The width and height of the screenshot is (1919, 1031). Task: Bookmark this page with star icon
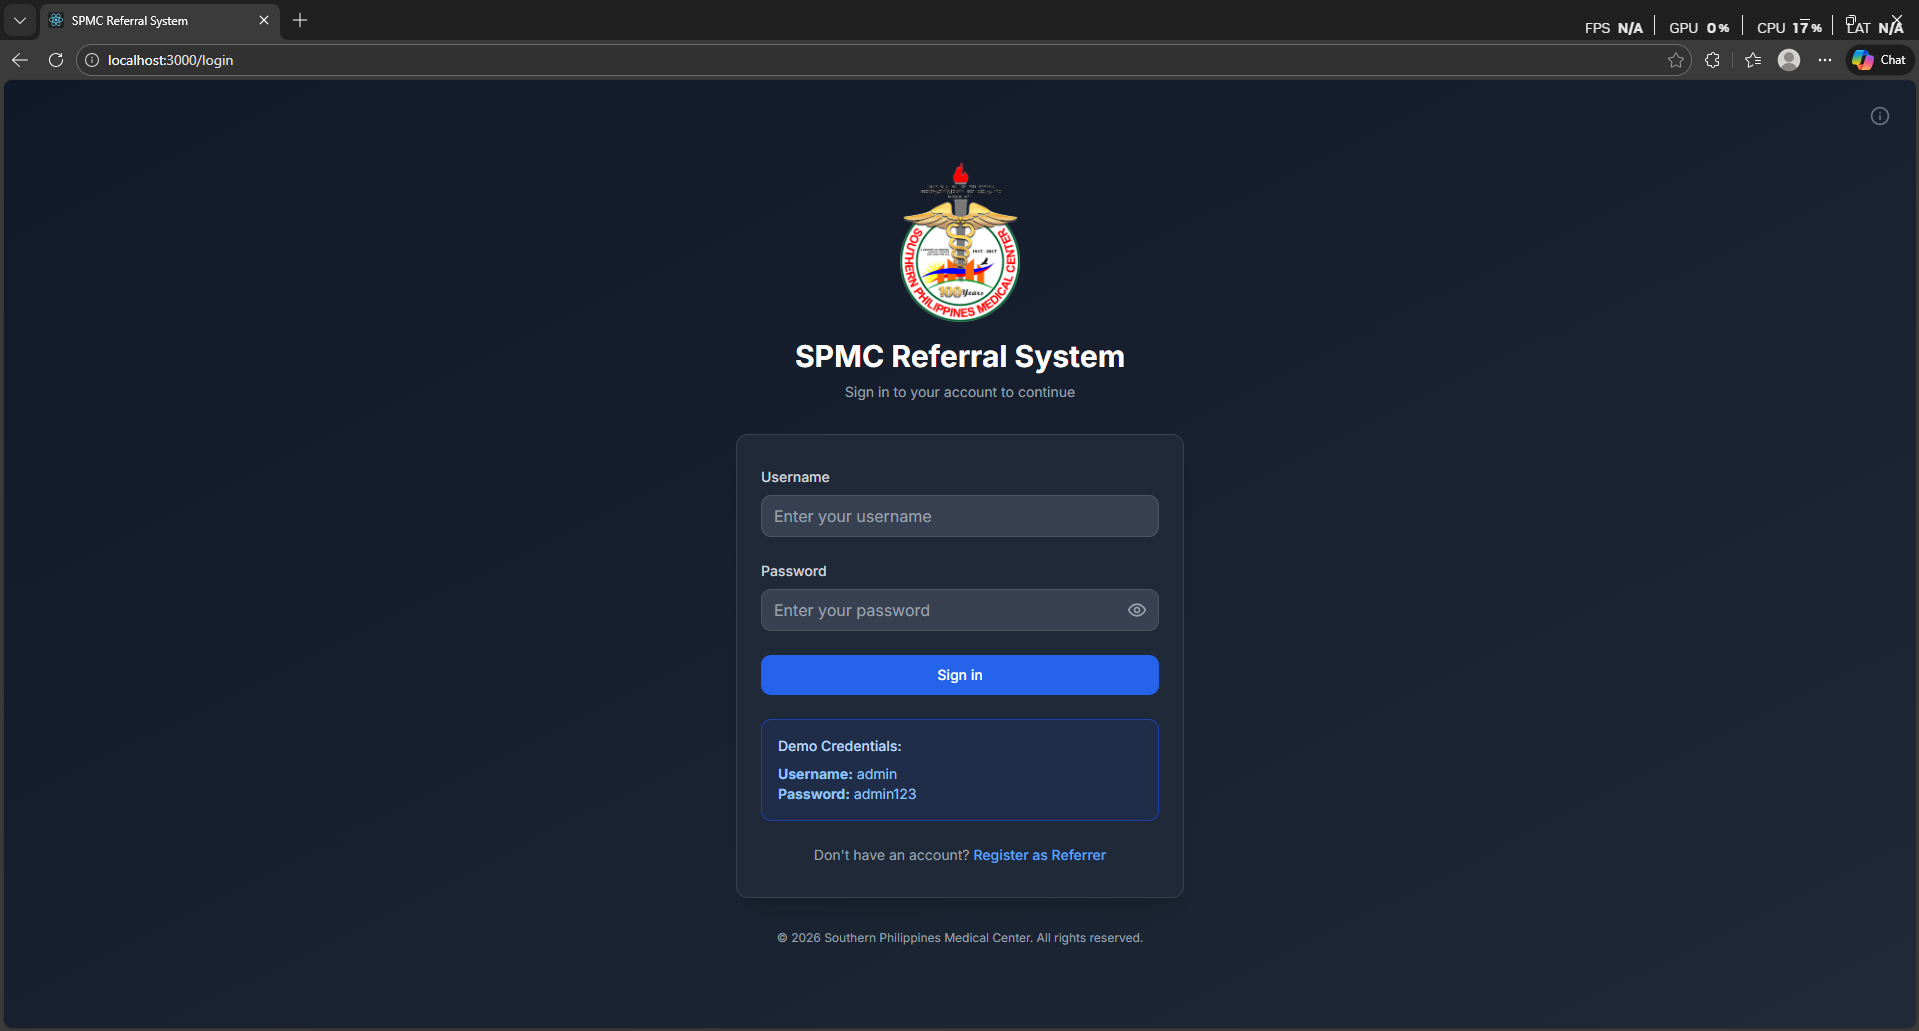pos(1676,60)
